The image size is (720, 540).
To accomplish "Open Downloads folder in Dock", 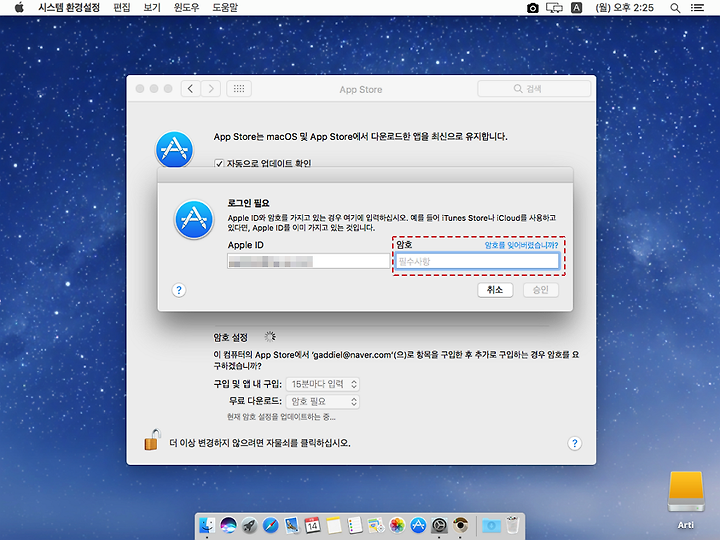I will (x=491, y=525).
